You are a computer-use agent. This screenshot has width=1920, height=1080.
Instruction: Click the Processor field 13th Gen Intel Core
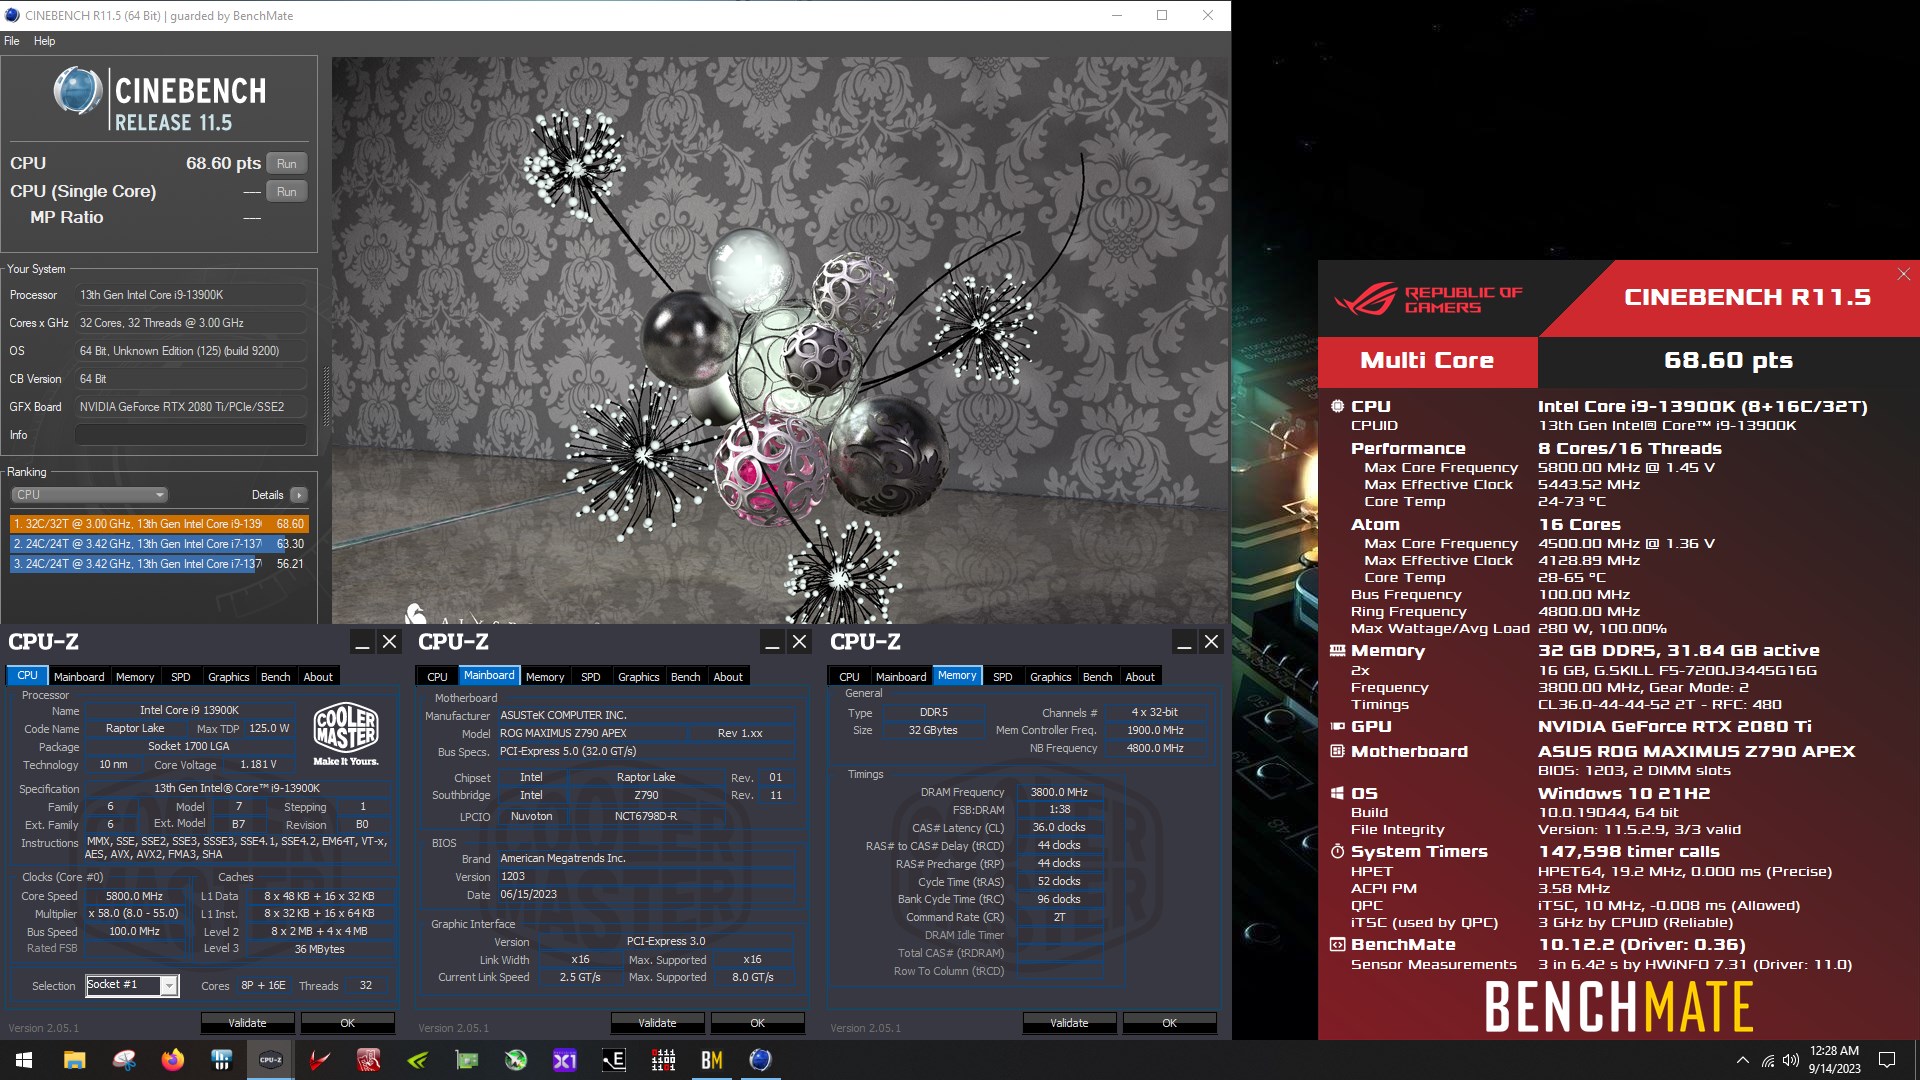pyautogui.click(x=191, y=295)
